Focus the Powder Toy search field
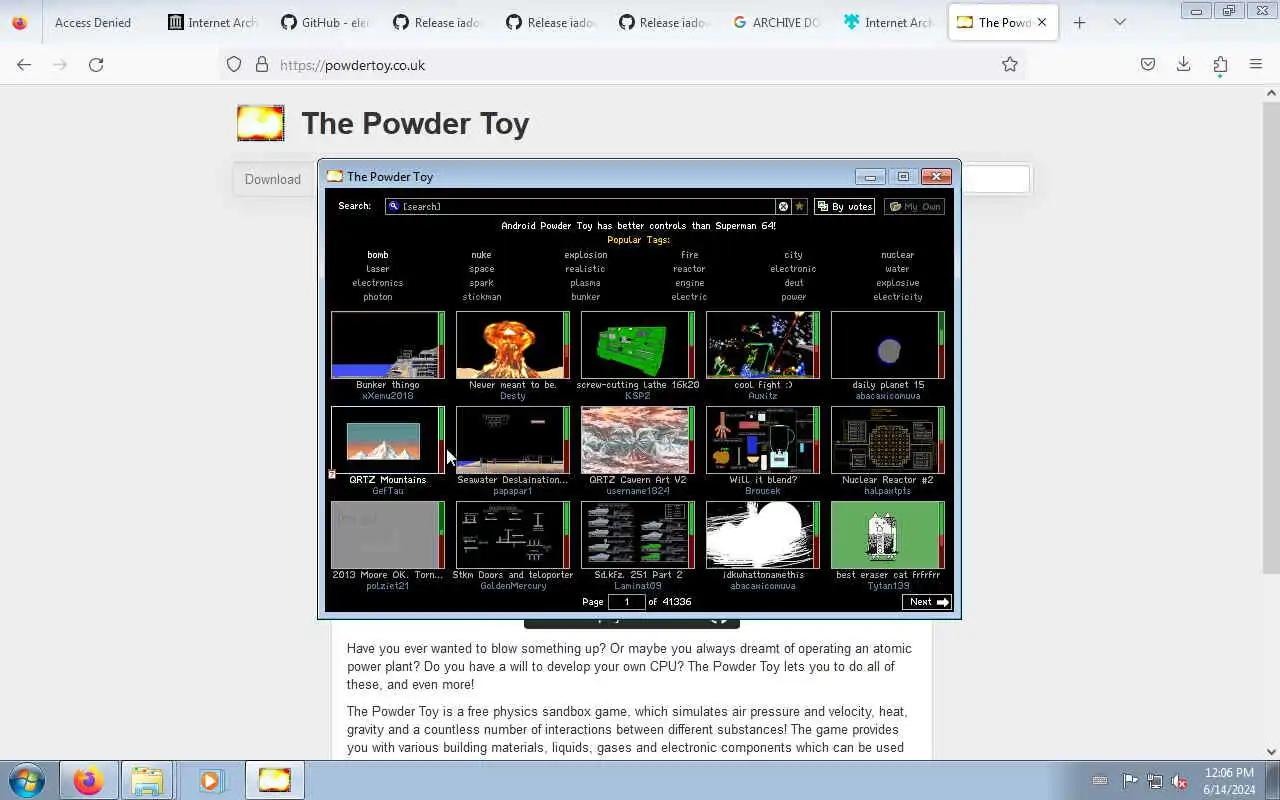 pyautogui.click(x=580, y=206)
